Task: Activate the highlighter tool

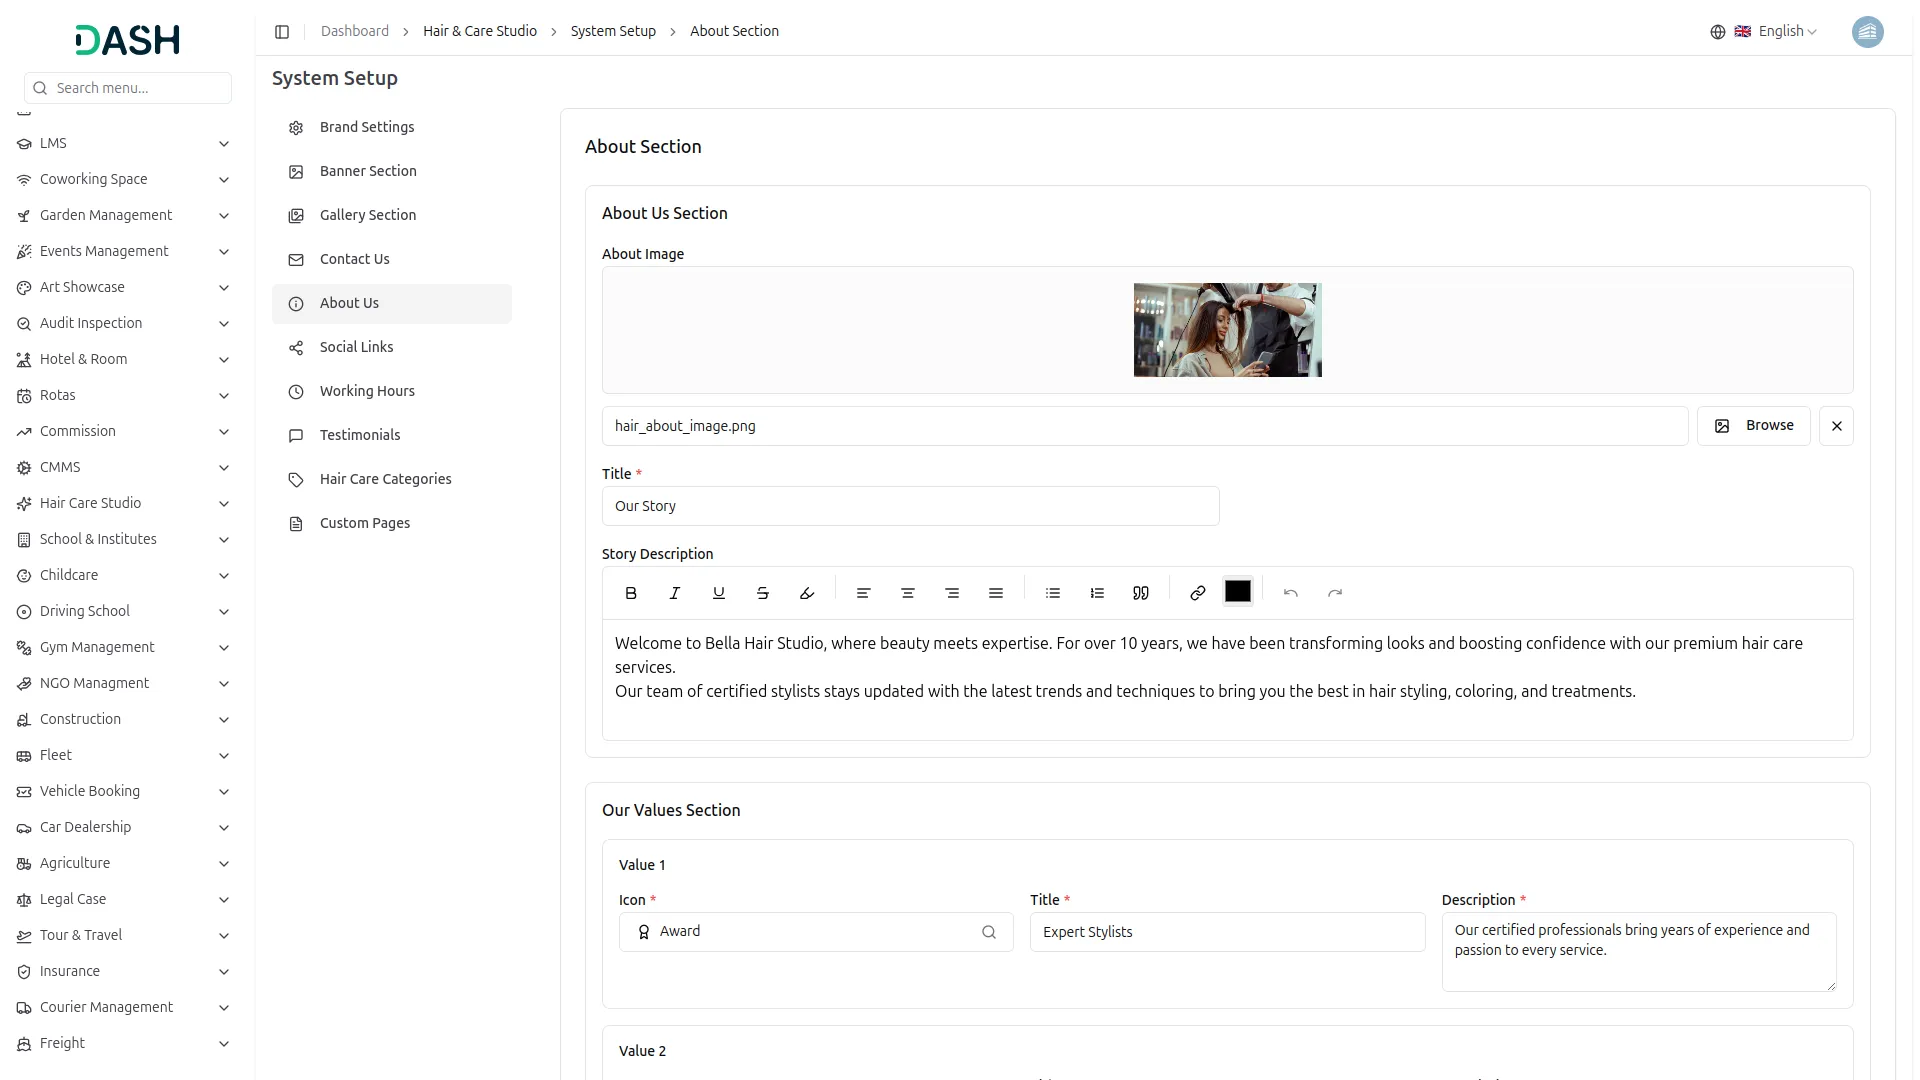Action: (x=807, y=593)
